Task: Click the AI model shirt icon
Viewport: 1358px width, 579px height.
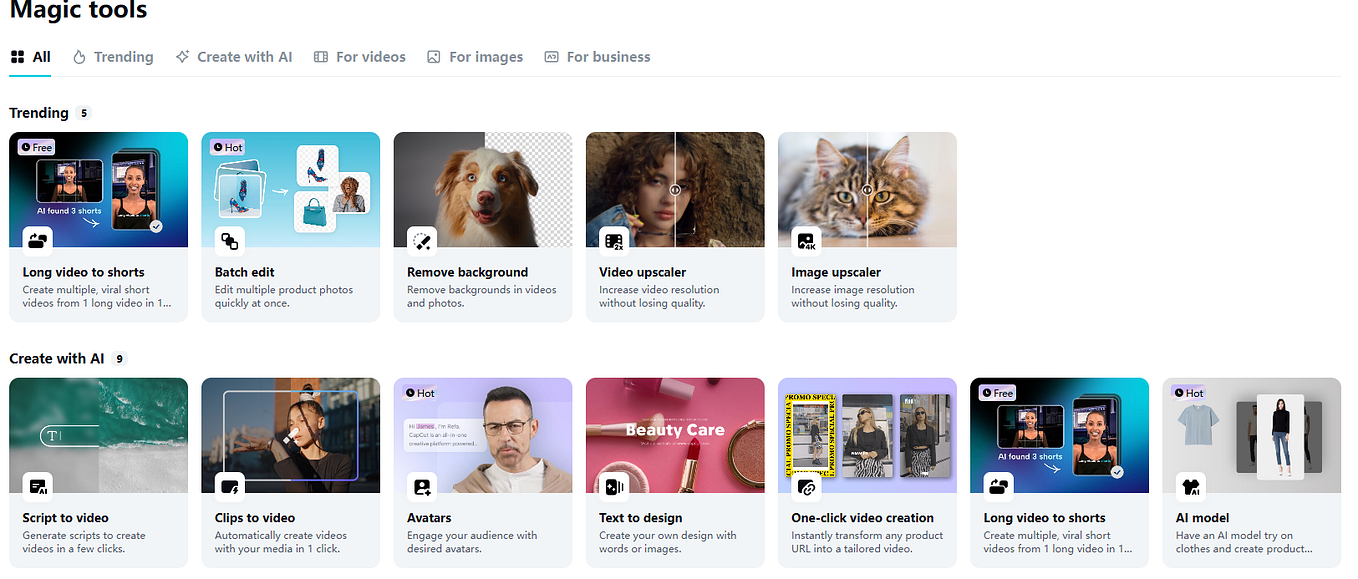Action: pos(1190,486)
